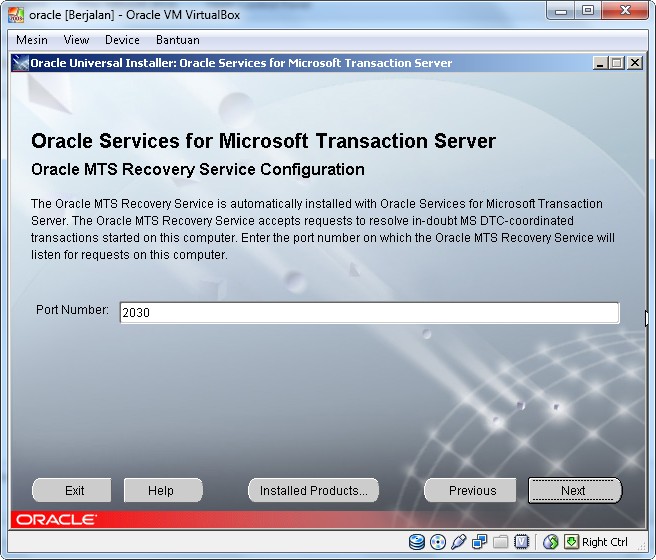Click the VirtualBox window title bar icon

(x=16, y=15)
